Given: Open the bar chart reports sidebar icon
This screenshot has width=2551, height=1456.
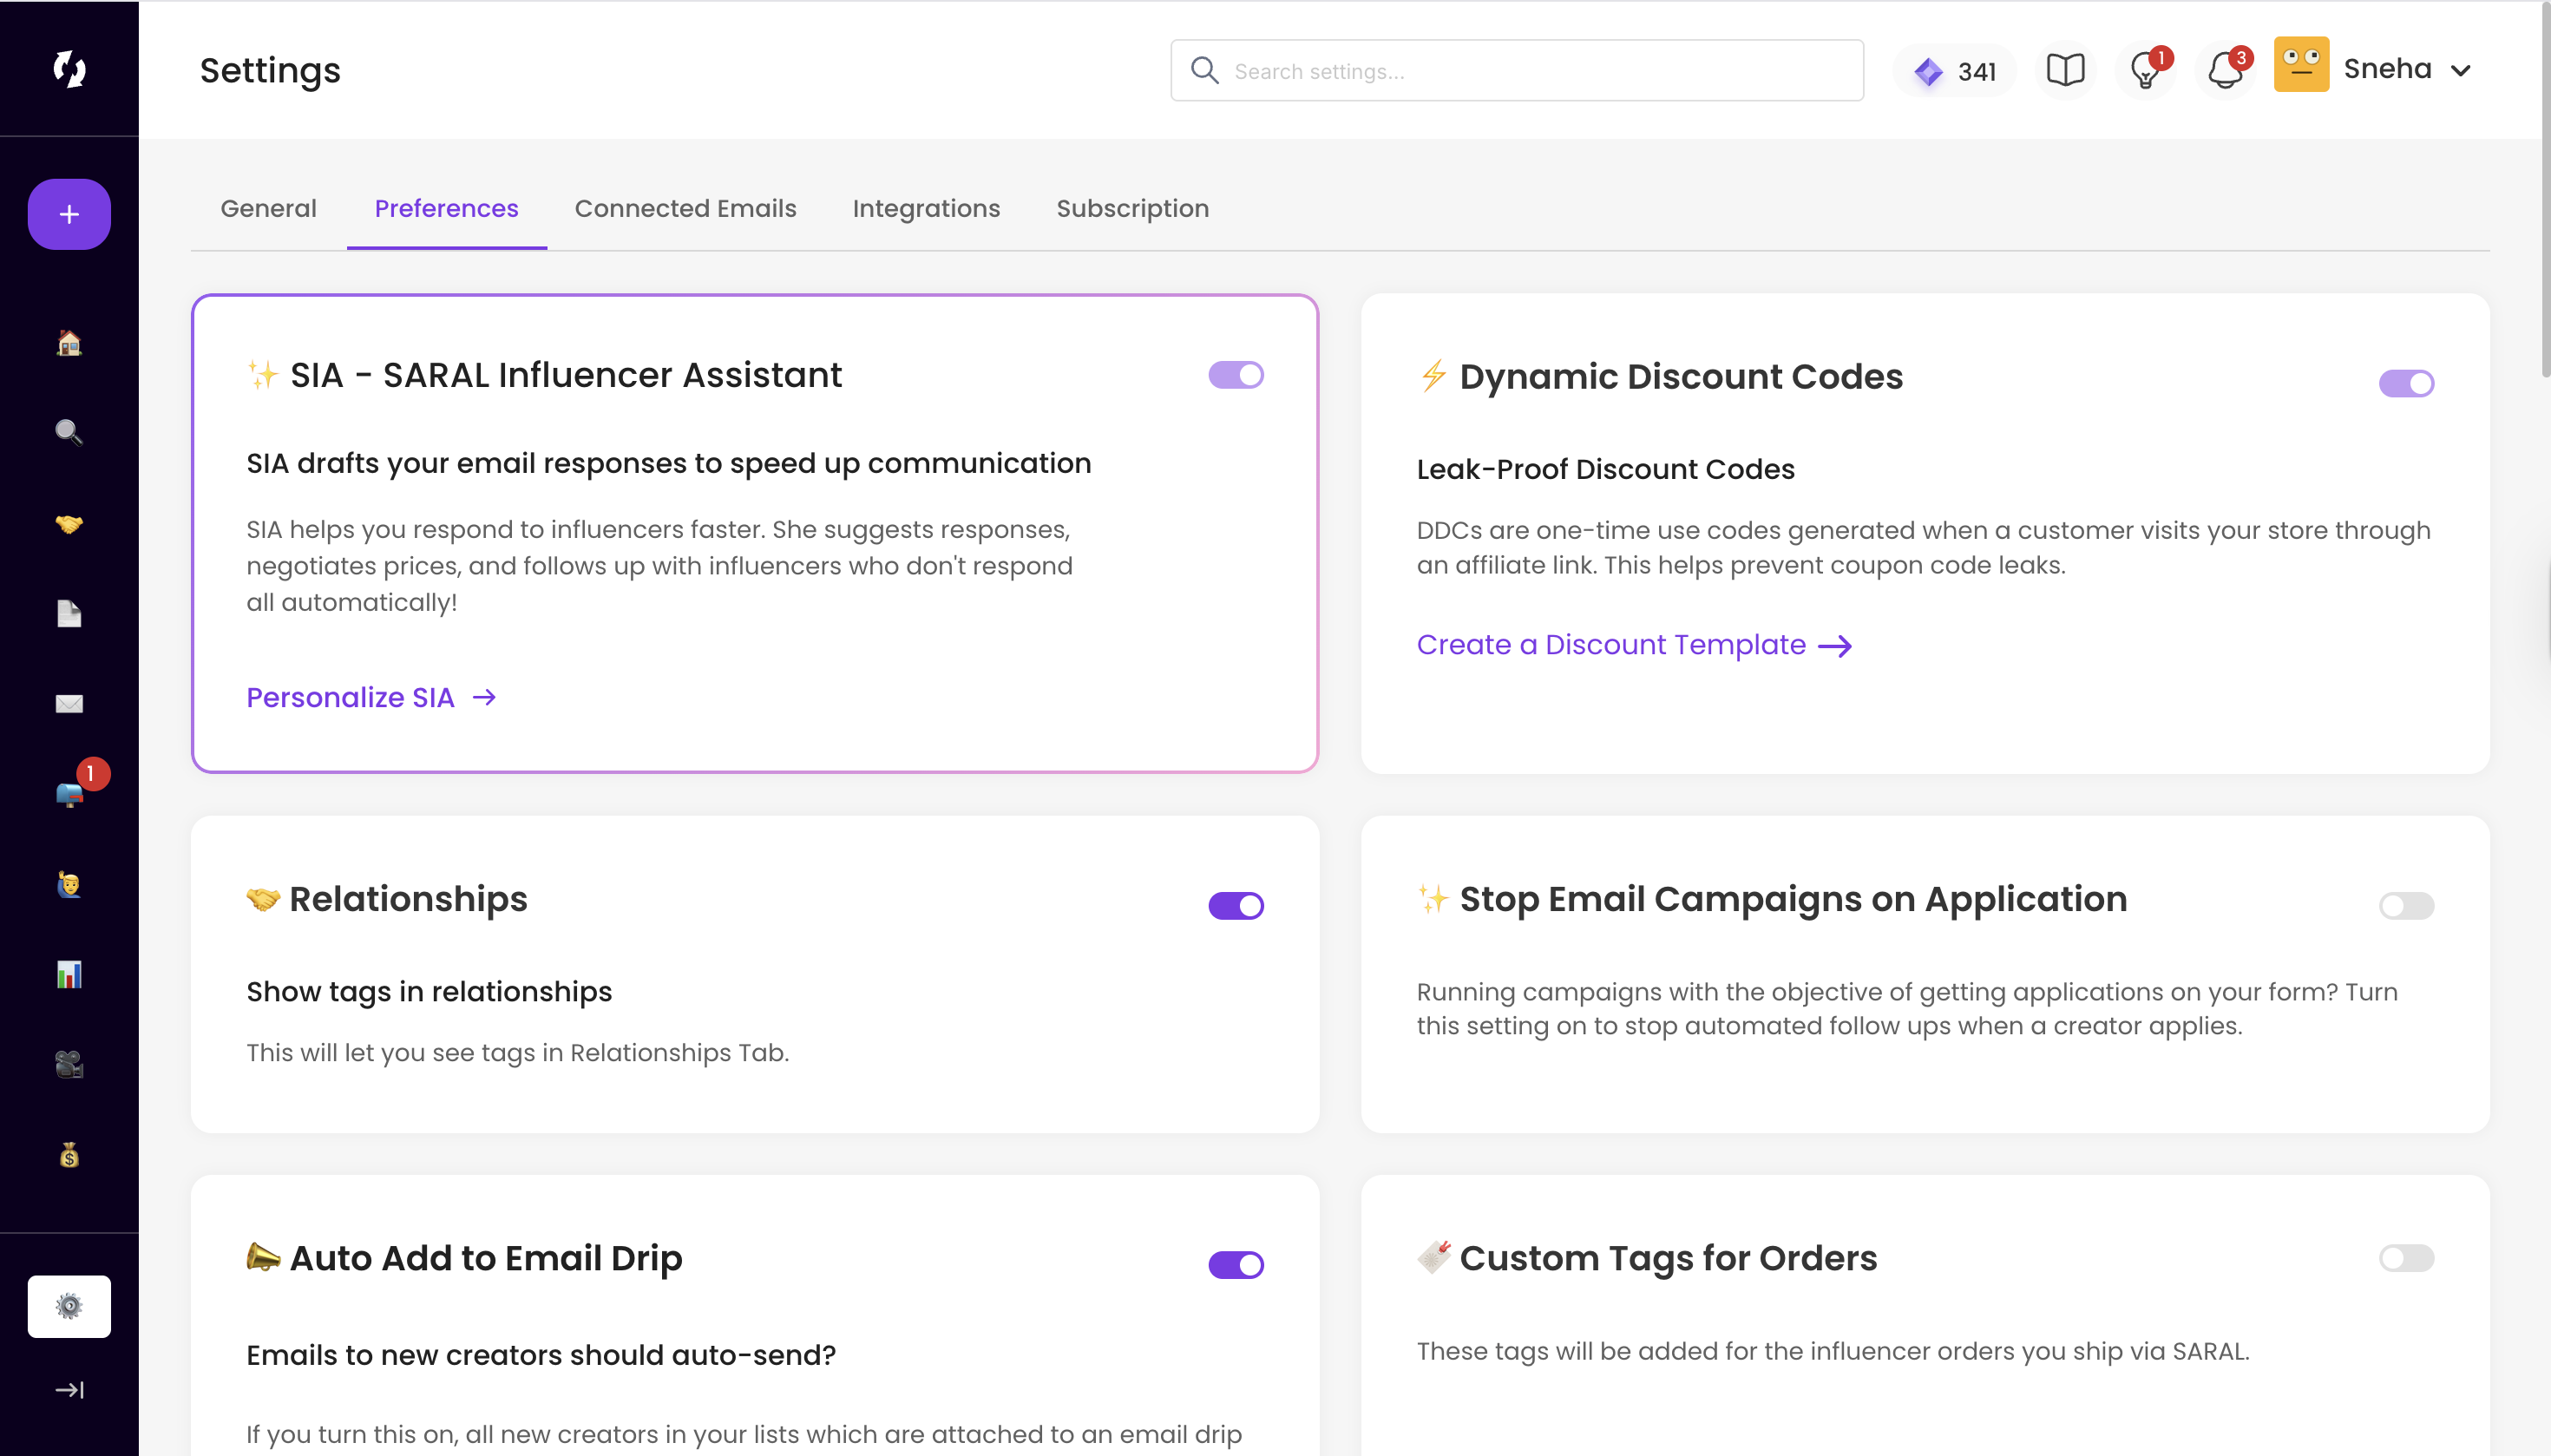Looking at the screenshot, I should click(x=69, y=974).
